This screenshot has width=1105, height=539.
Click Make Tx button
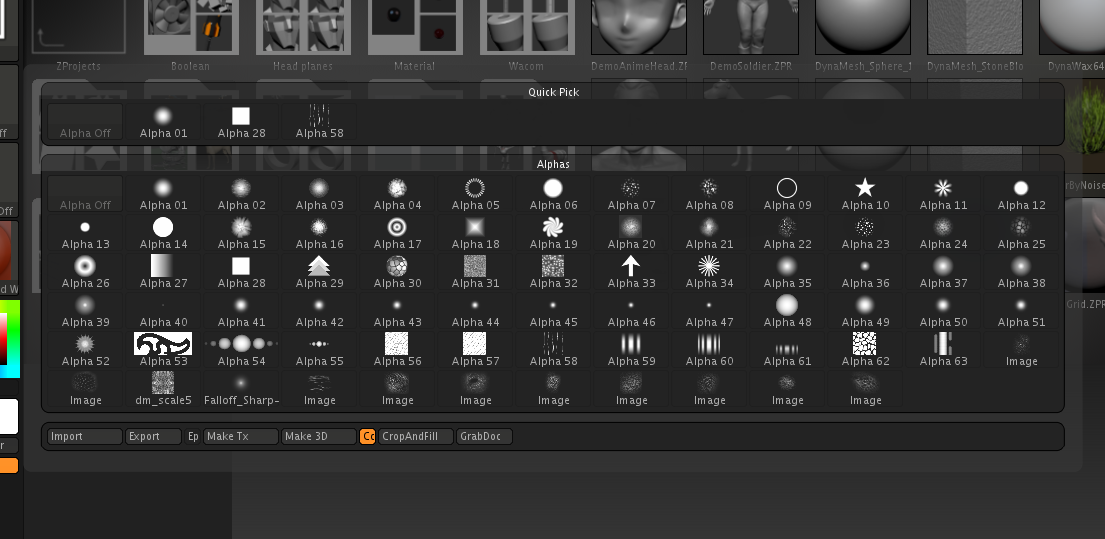[x=241, y=436]
